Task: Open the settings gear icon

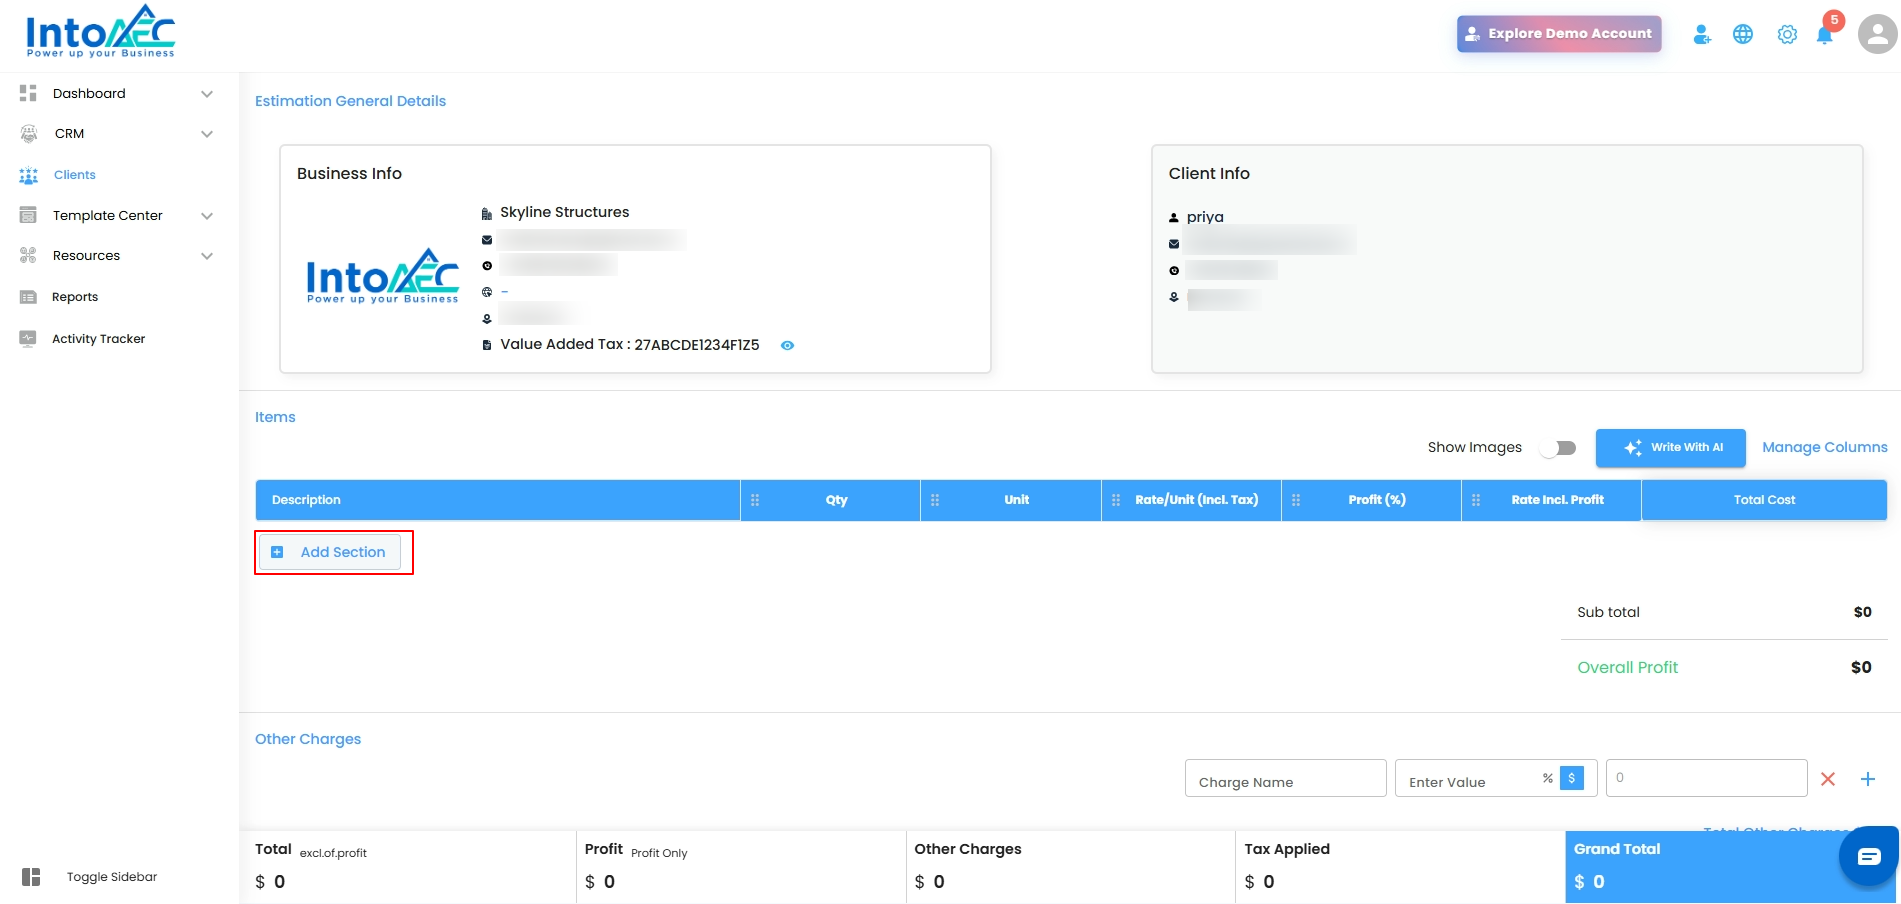Action: click(x=1787, y=34)
